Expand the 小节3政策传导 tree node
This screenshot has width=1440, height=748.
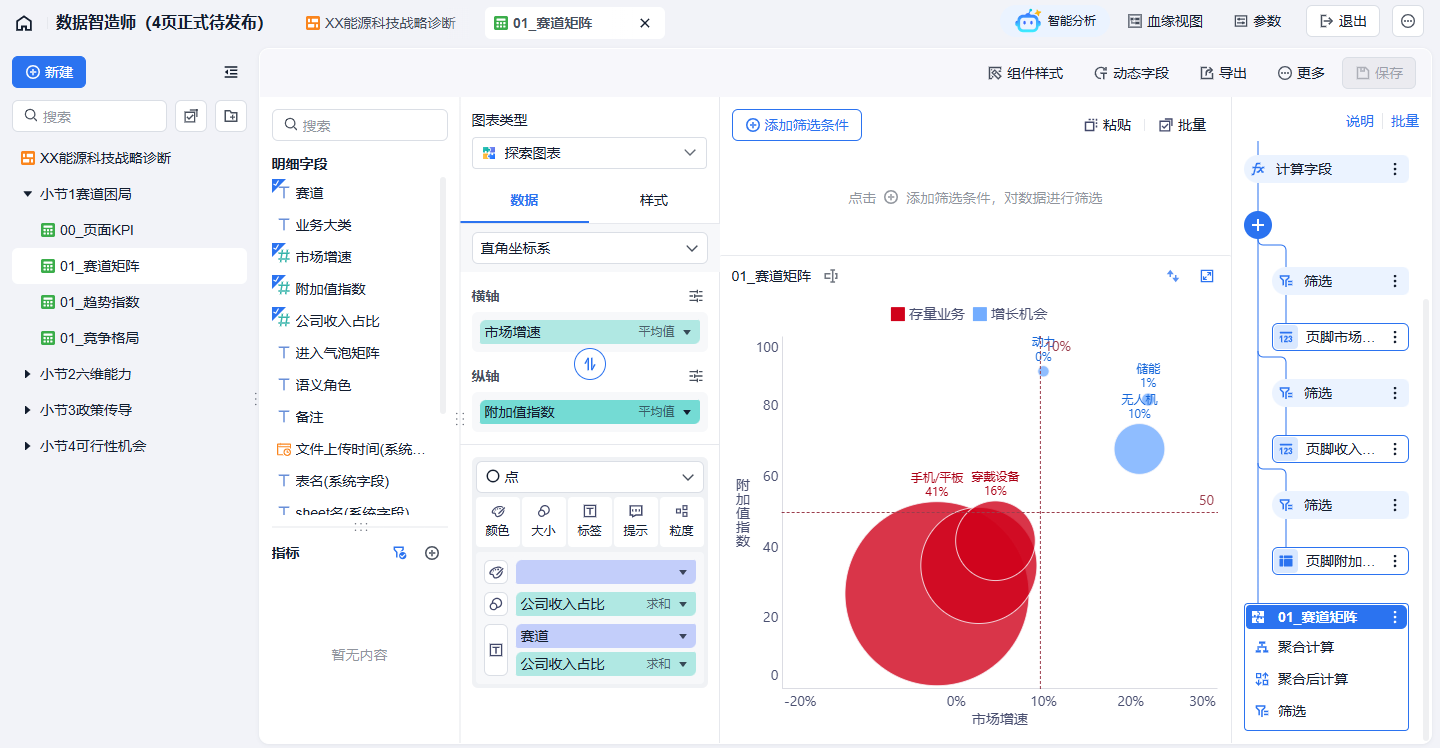click(x=28, y=410)
